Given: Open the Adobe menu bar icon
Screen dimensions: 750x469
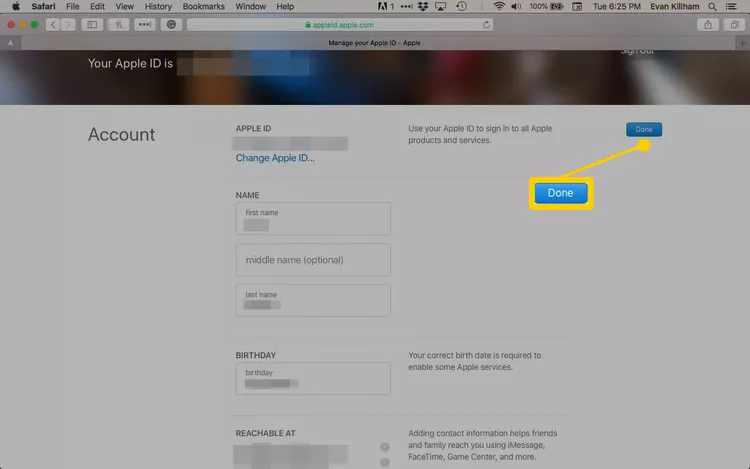Looking at the screenshot, I should [386, 6].
